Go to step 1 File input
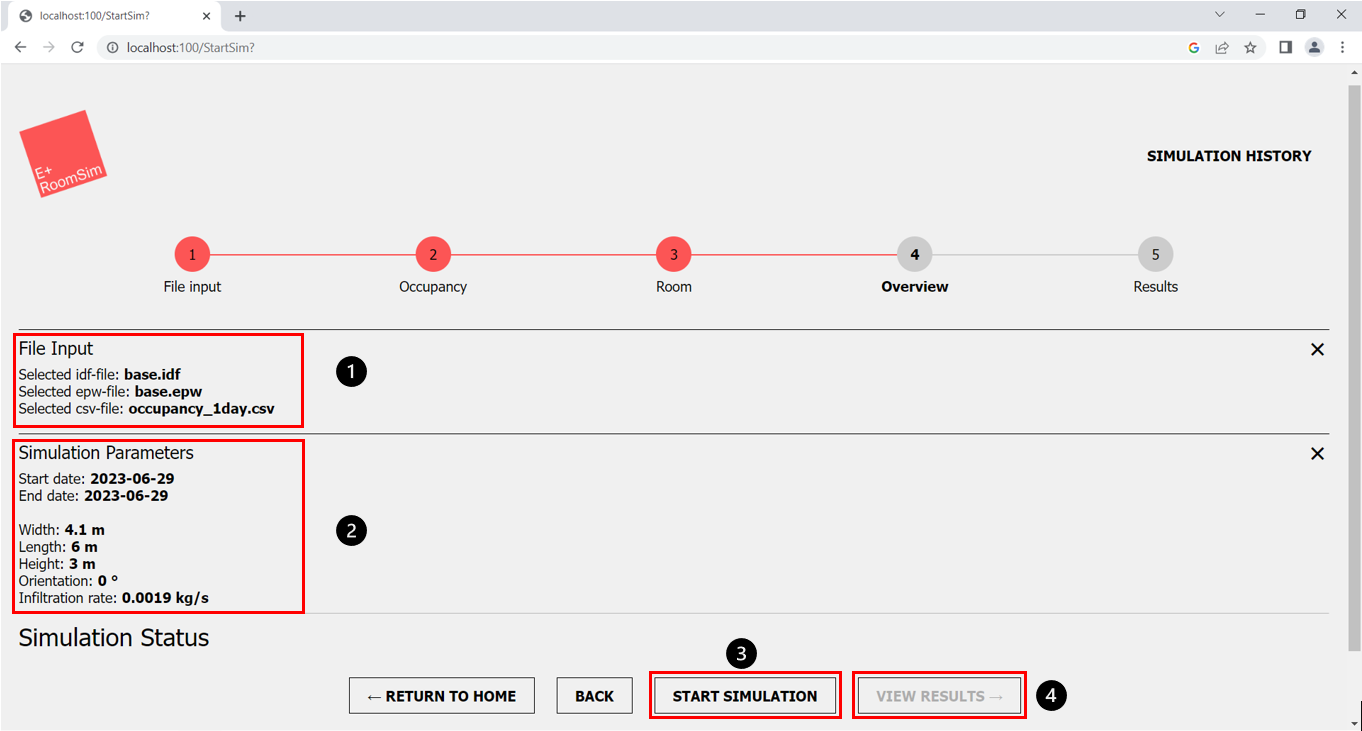1362x731 pixels. pyautogui.click(x=192, y=254)
